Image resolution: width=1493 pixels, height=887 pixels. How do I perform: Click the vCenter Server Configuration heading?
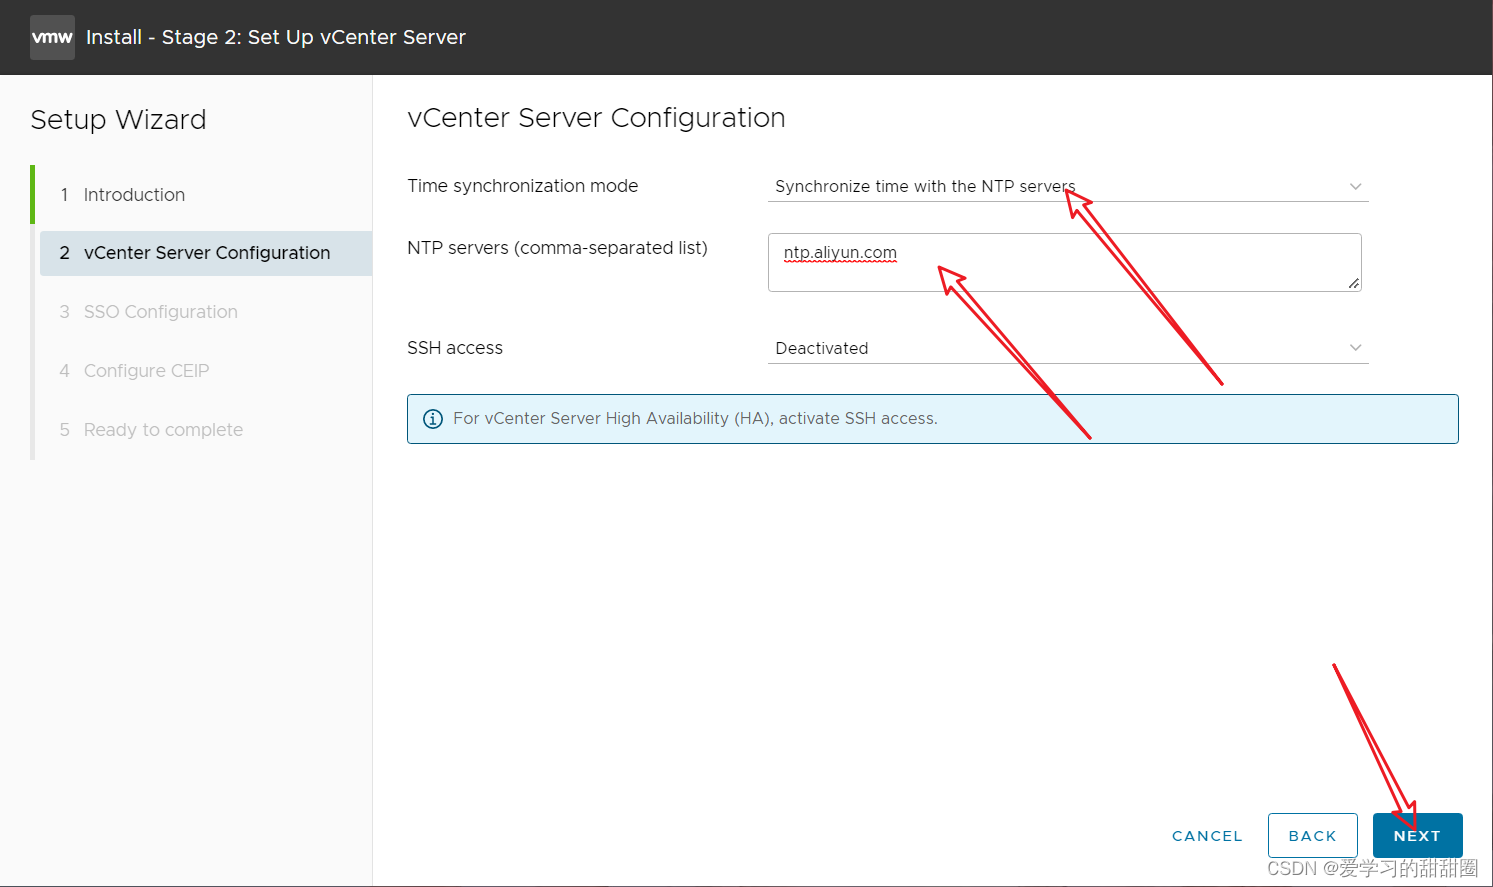click(596, 118)
